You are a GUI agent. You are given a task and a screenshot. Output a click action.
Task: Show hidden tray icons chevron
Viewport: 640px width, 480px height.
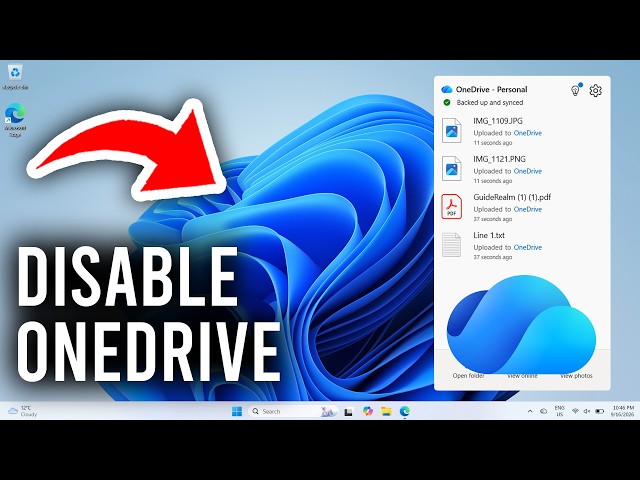pos(530,411)
